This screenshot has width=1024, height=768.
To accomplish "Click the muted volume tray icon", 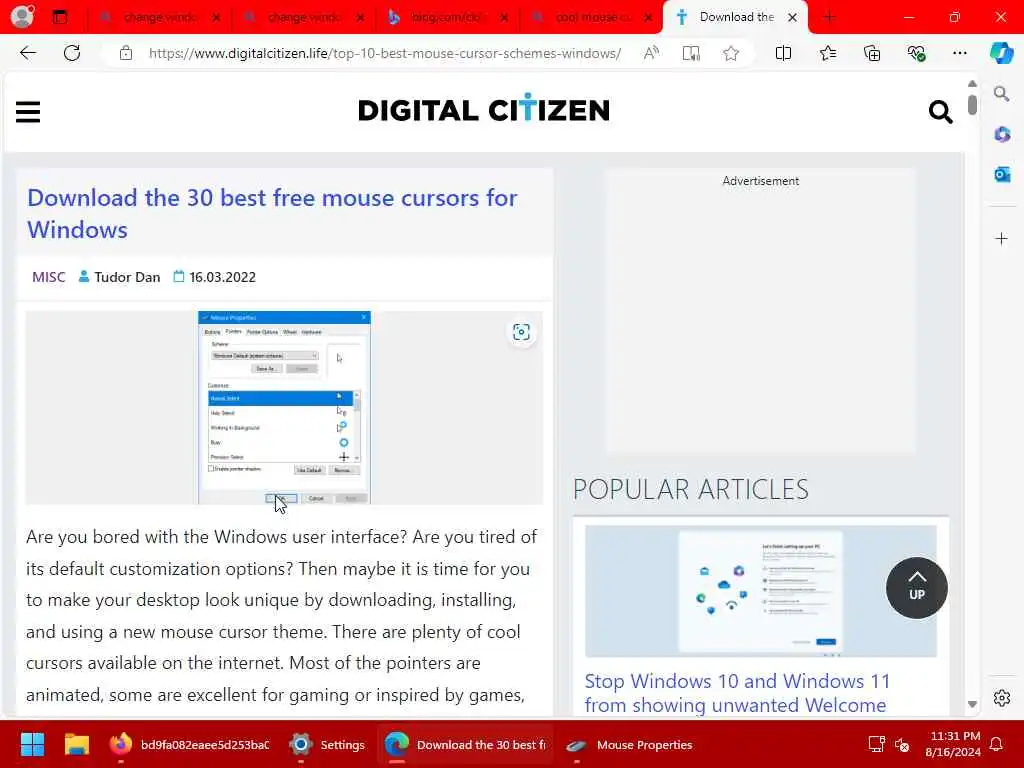I will pyautogui.click(x=902, y=744).
